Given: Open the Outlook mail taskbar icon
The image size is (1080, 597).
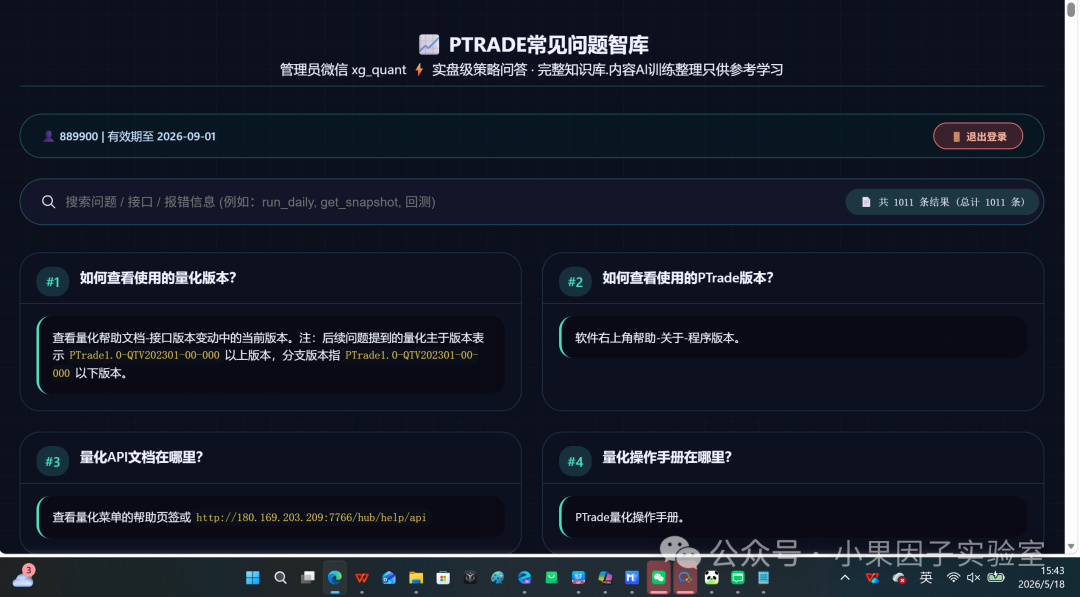Looking at the screenshot, I should pos(388,578).
